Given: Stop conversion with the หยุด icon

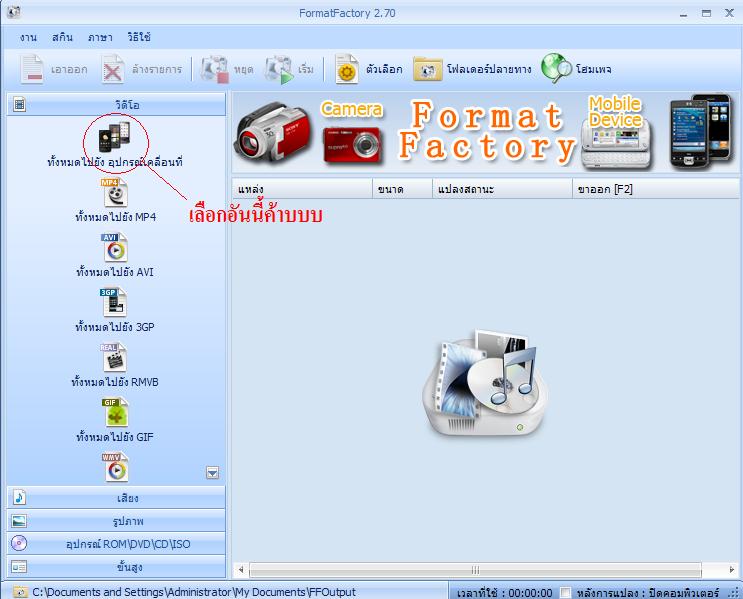Looking at the screenshot, I should pyautogui.click(x=215, y=70).
